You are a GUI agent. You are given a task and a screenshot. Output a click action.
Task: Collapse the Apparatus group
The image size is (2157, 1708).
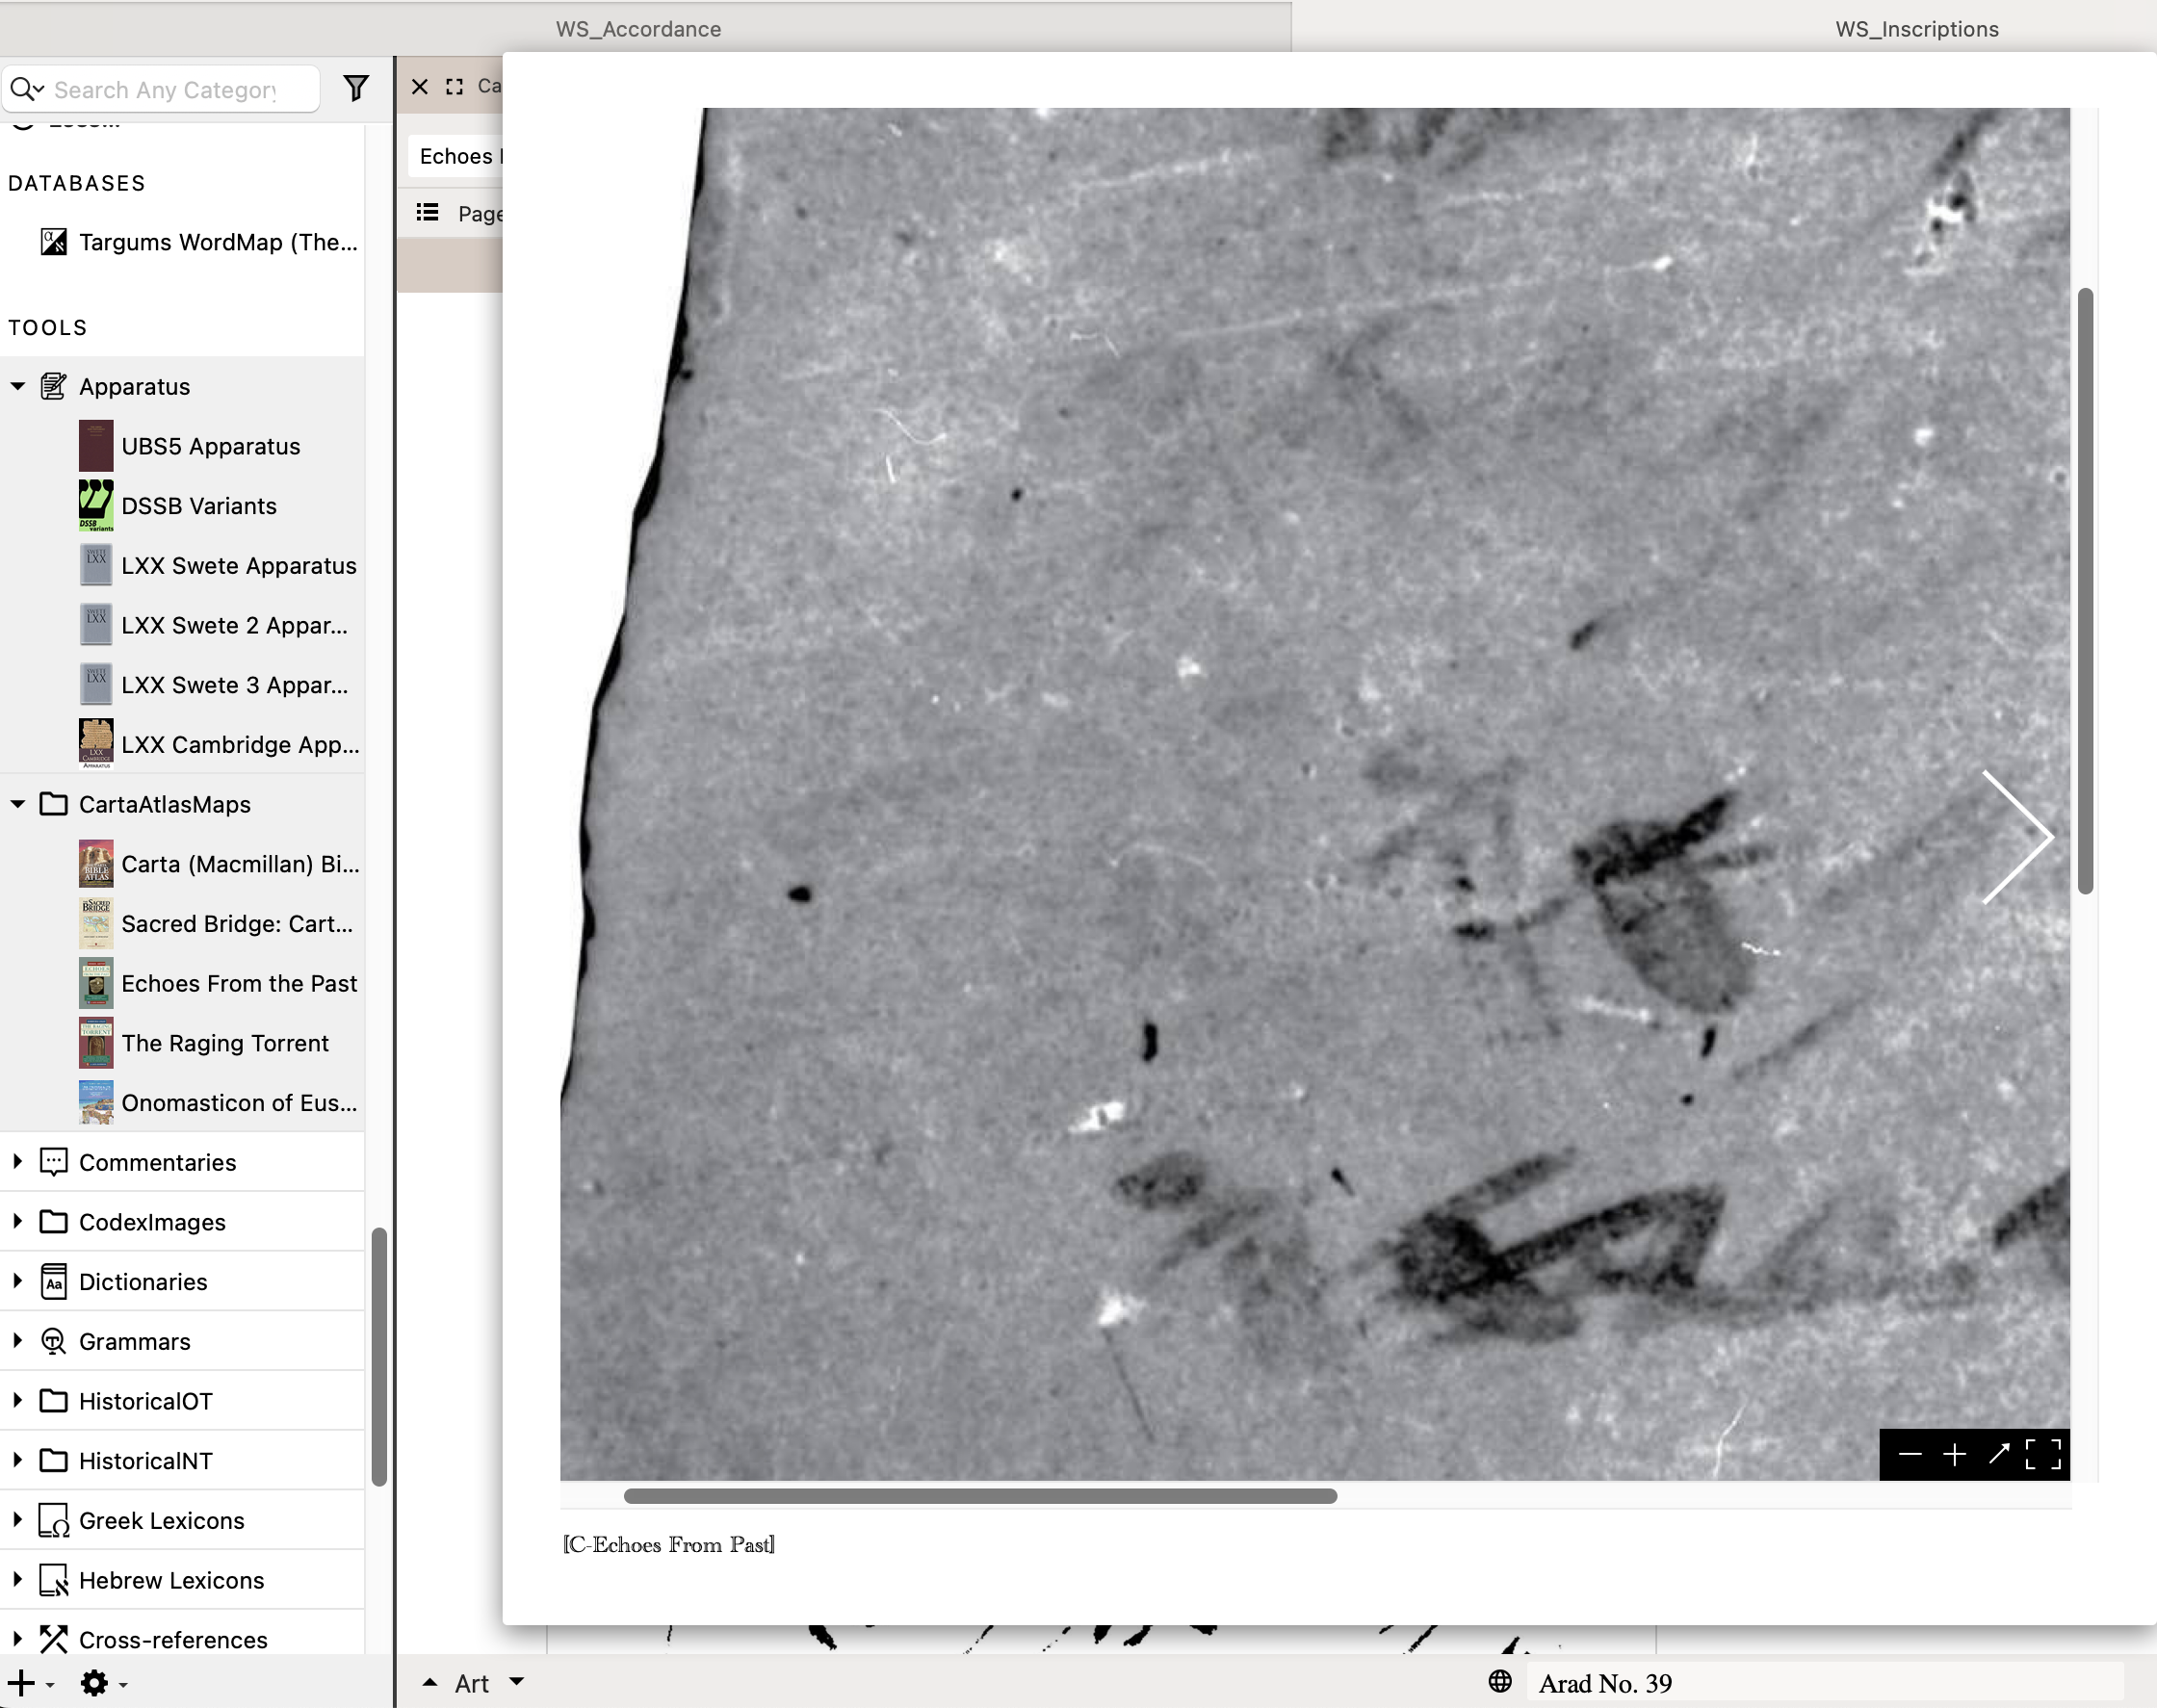tap(18, 386)
